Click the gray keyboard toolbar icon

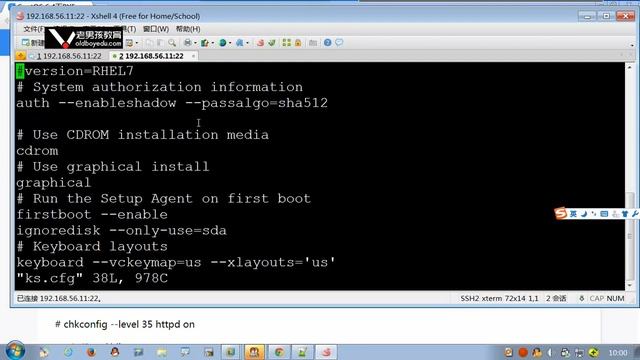(313, 42)
